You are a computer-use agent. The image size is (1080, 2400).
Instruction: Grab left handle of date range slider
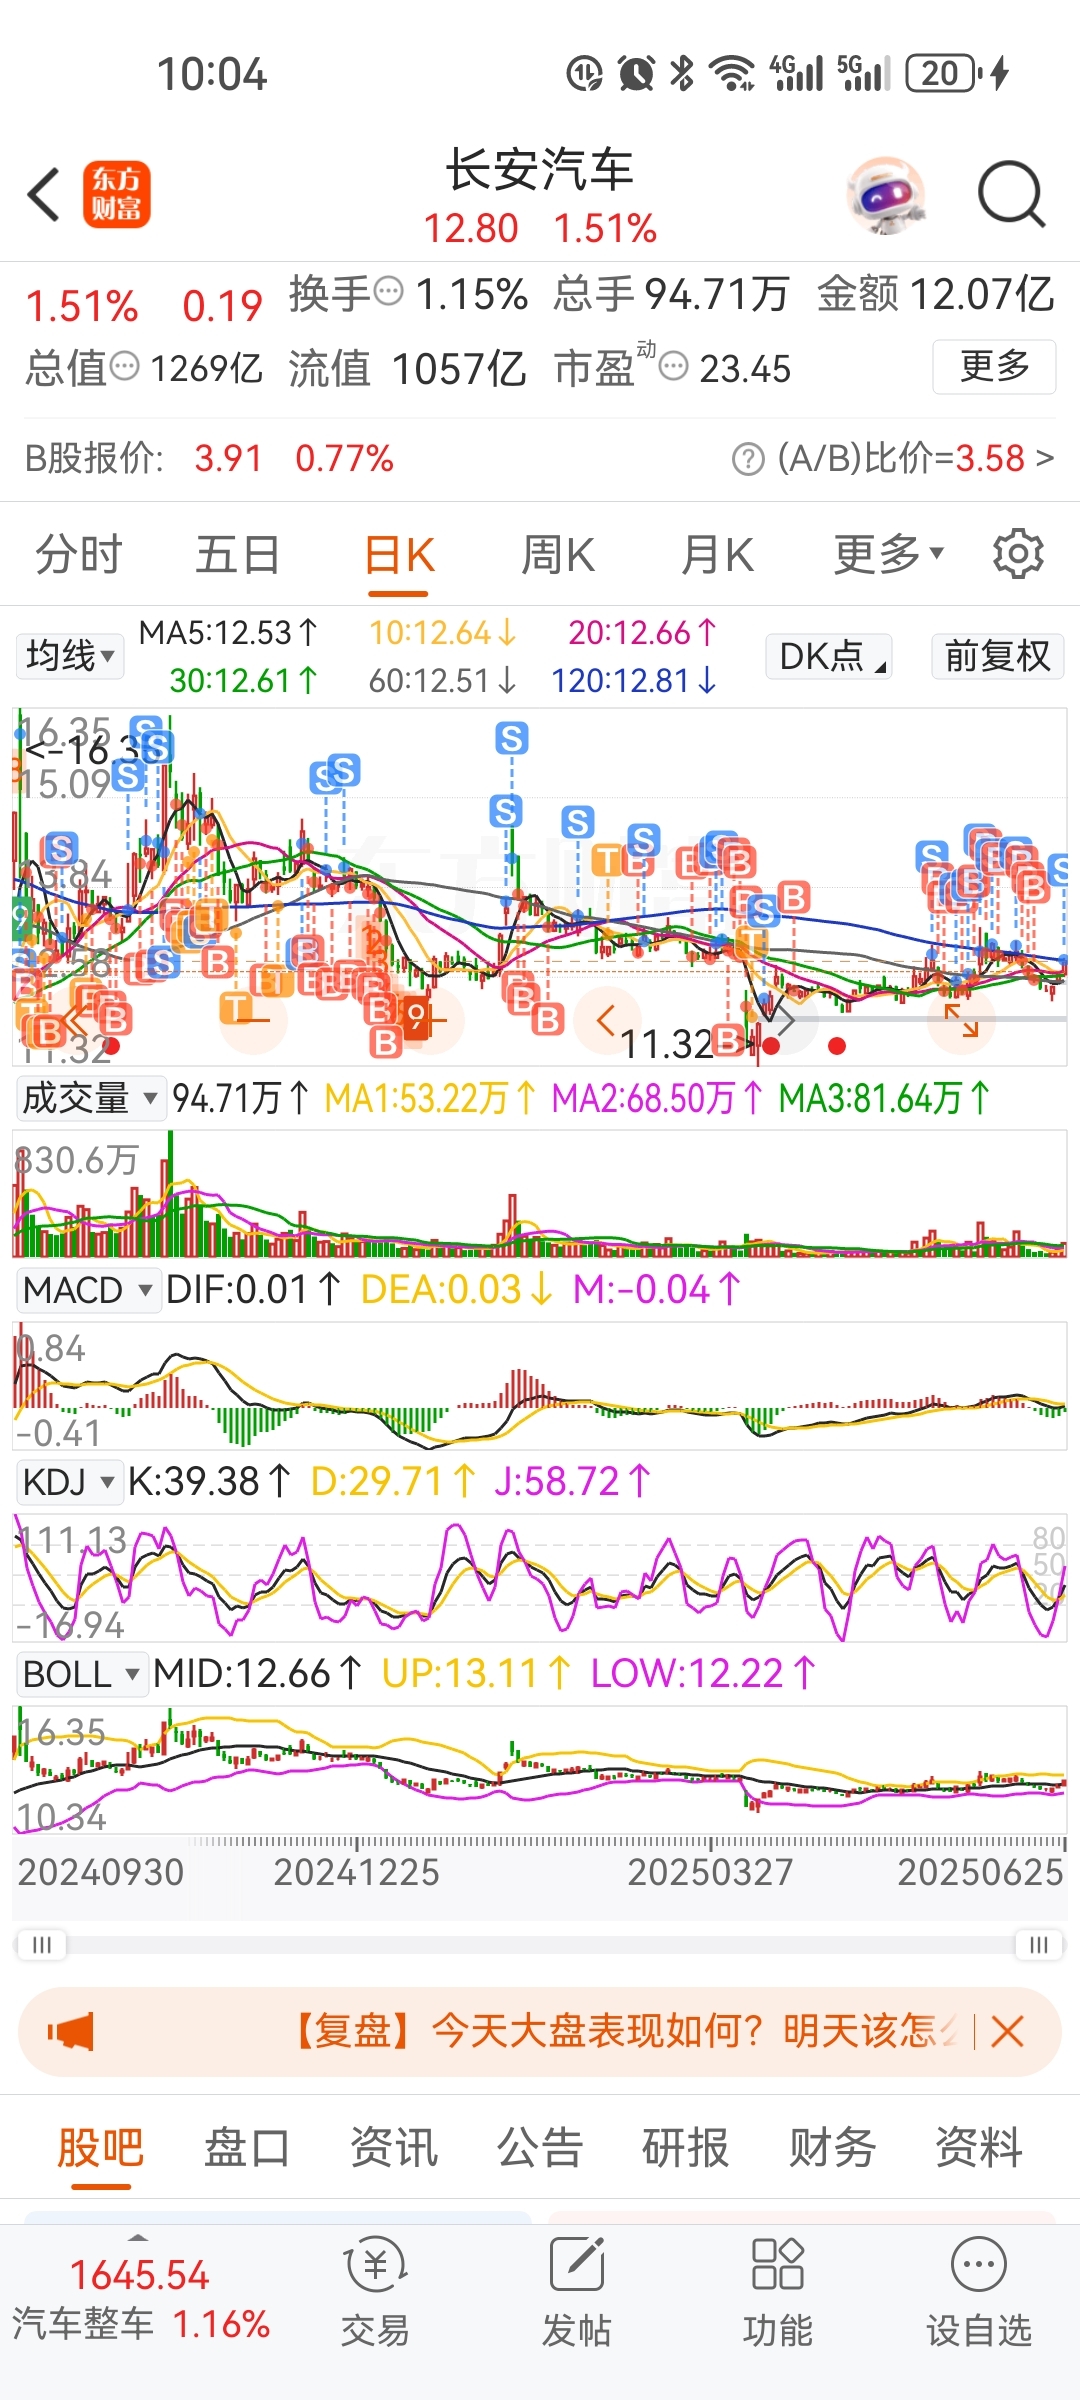[x=41, y=1945]
